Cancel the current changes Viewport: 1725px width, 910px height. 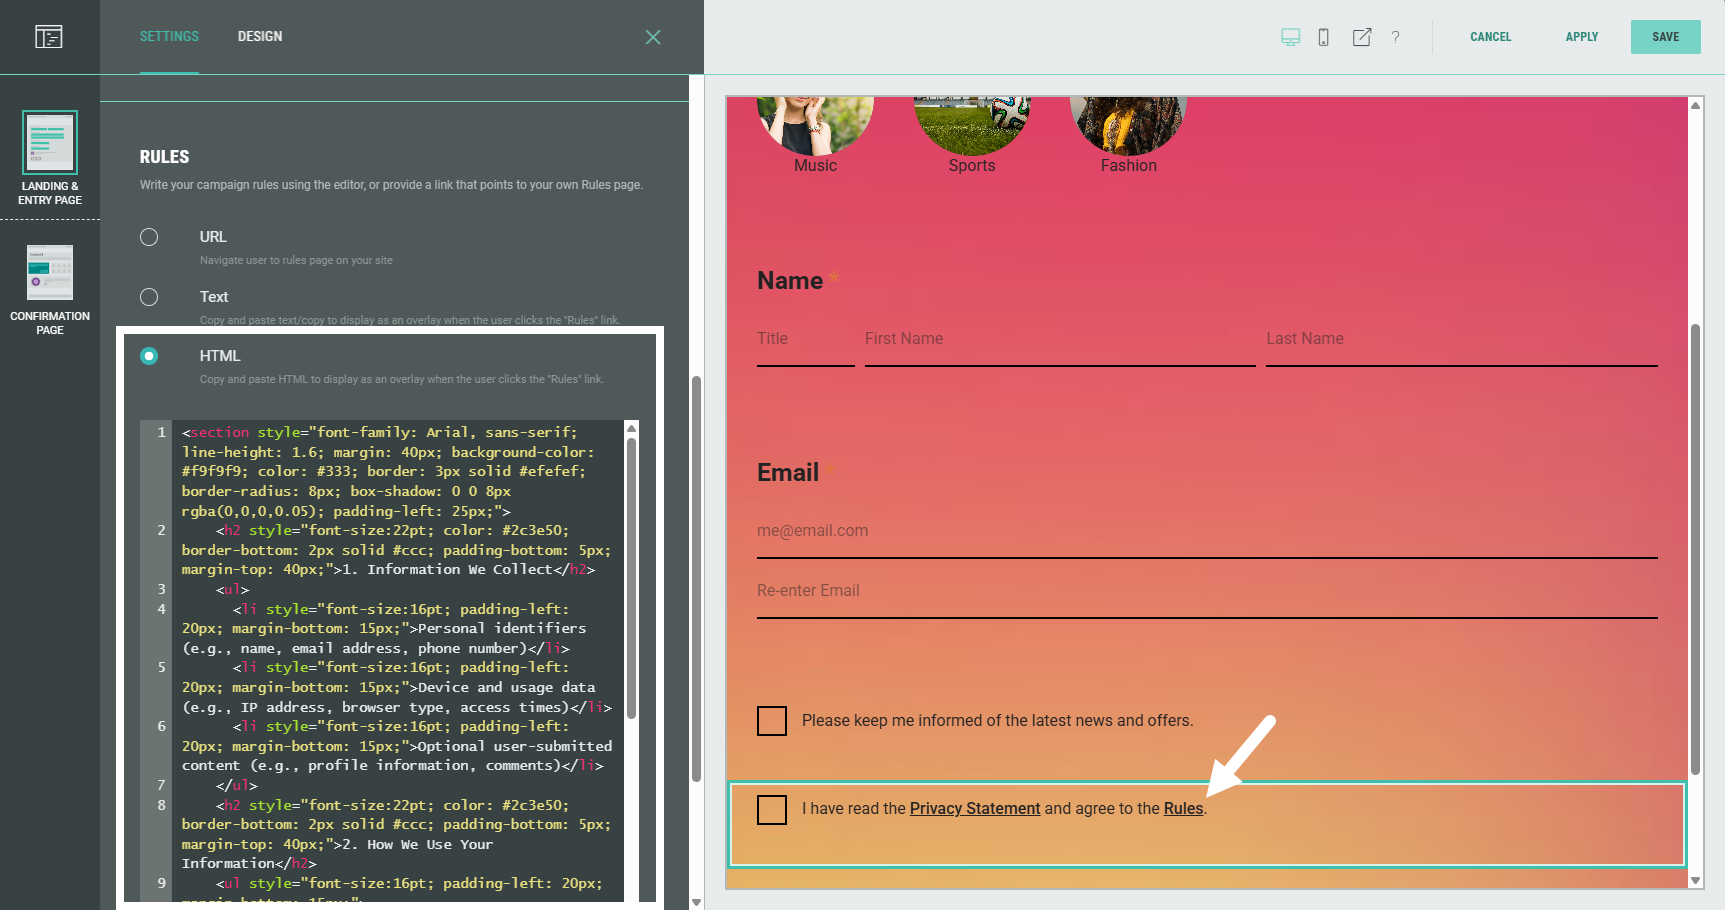(1490, 37)
